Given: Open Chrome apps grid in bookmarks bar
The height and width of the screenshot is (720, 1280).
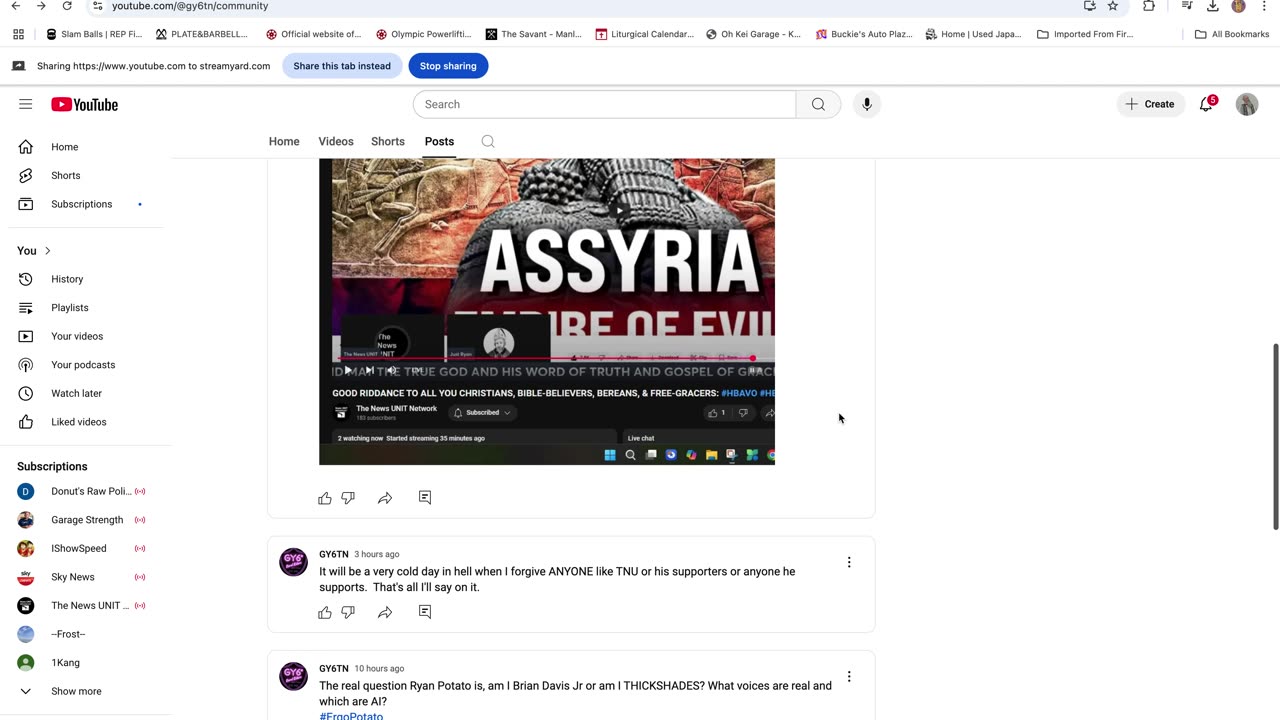Looking at the screenshot, I should click(x=18, y=34).
